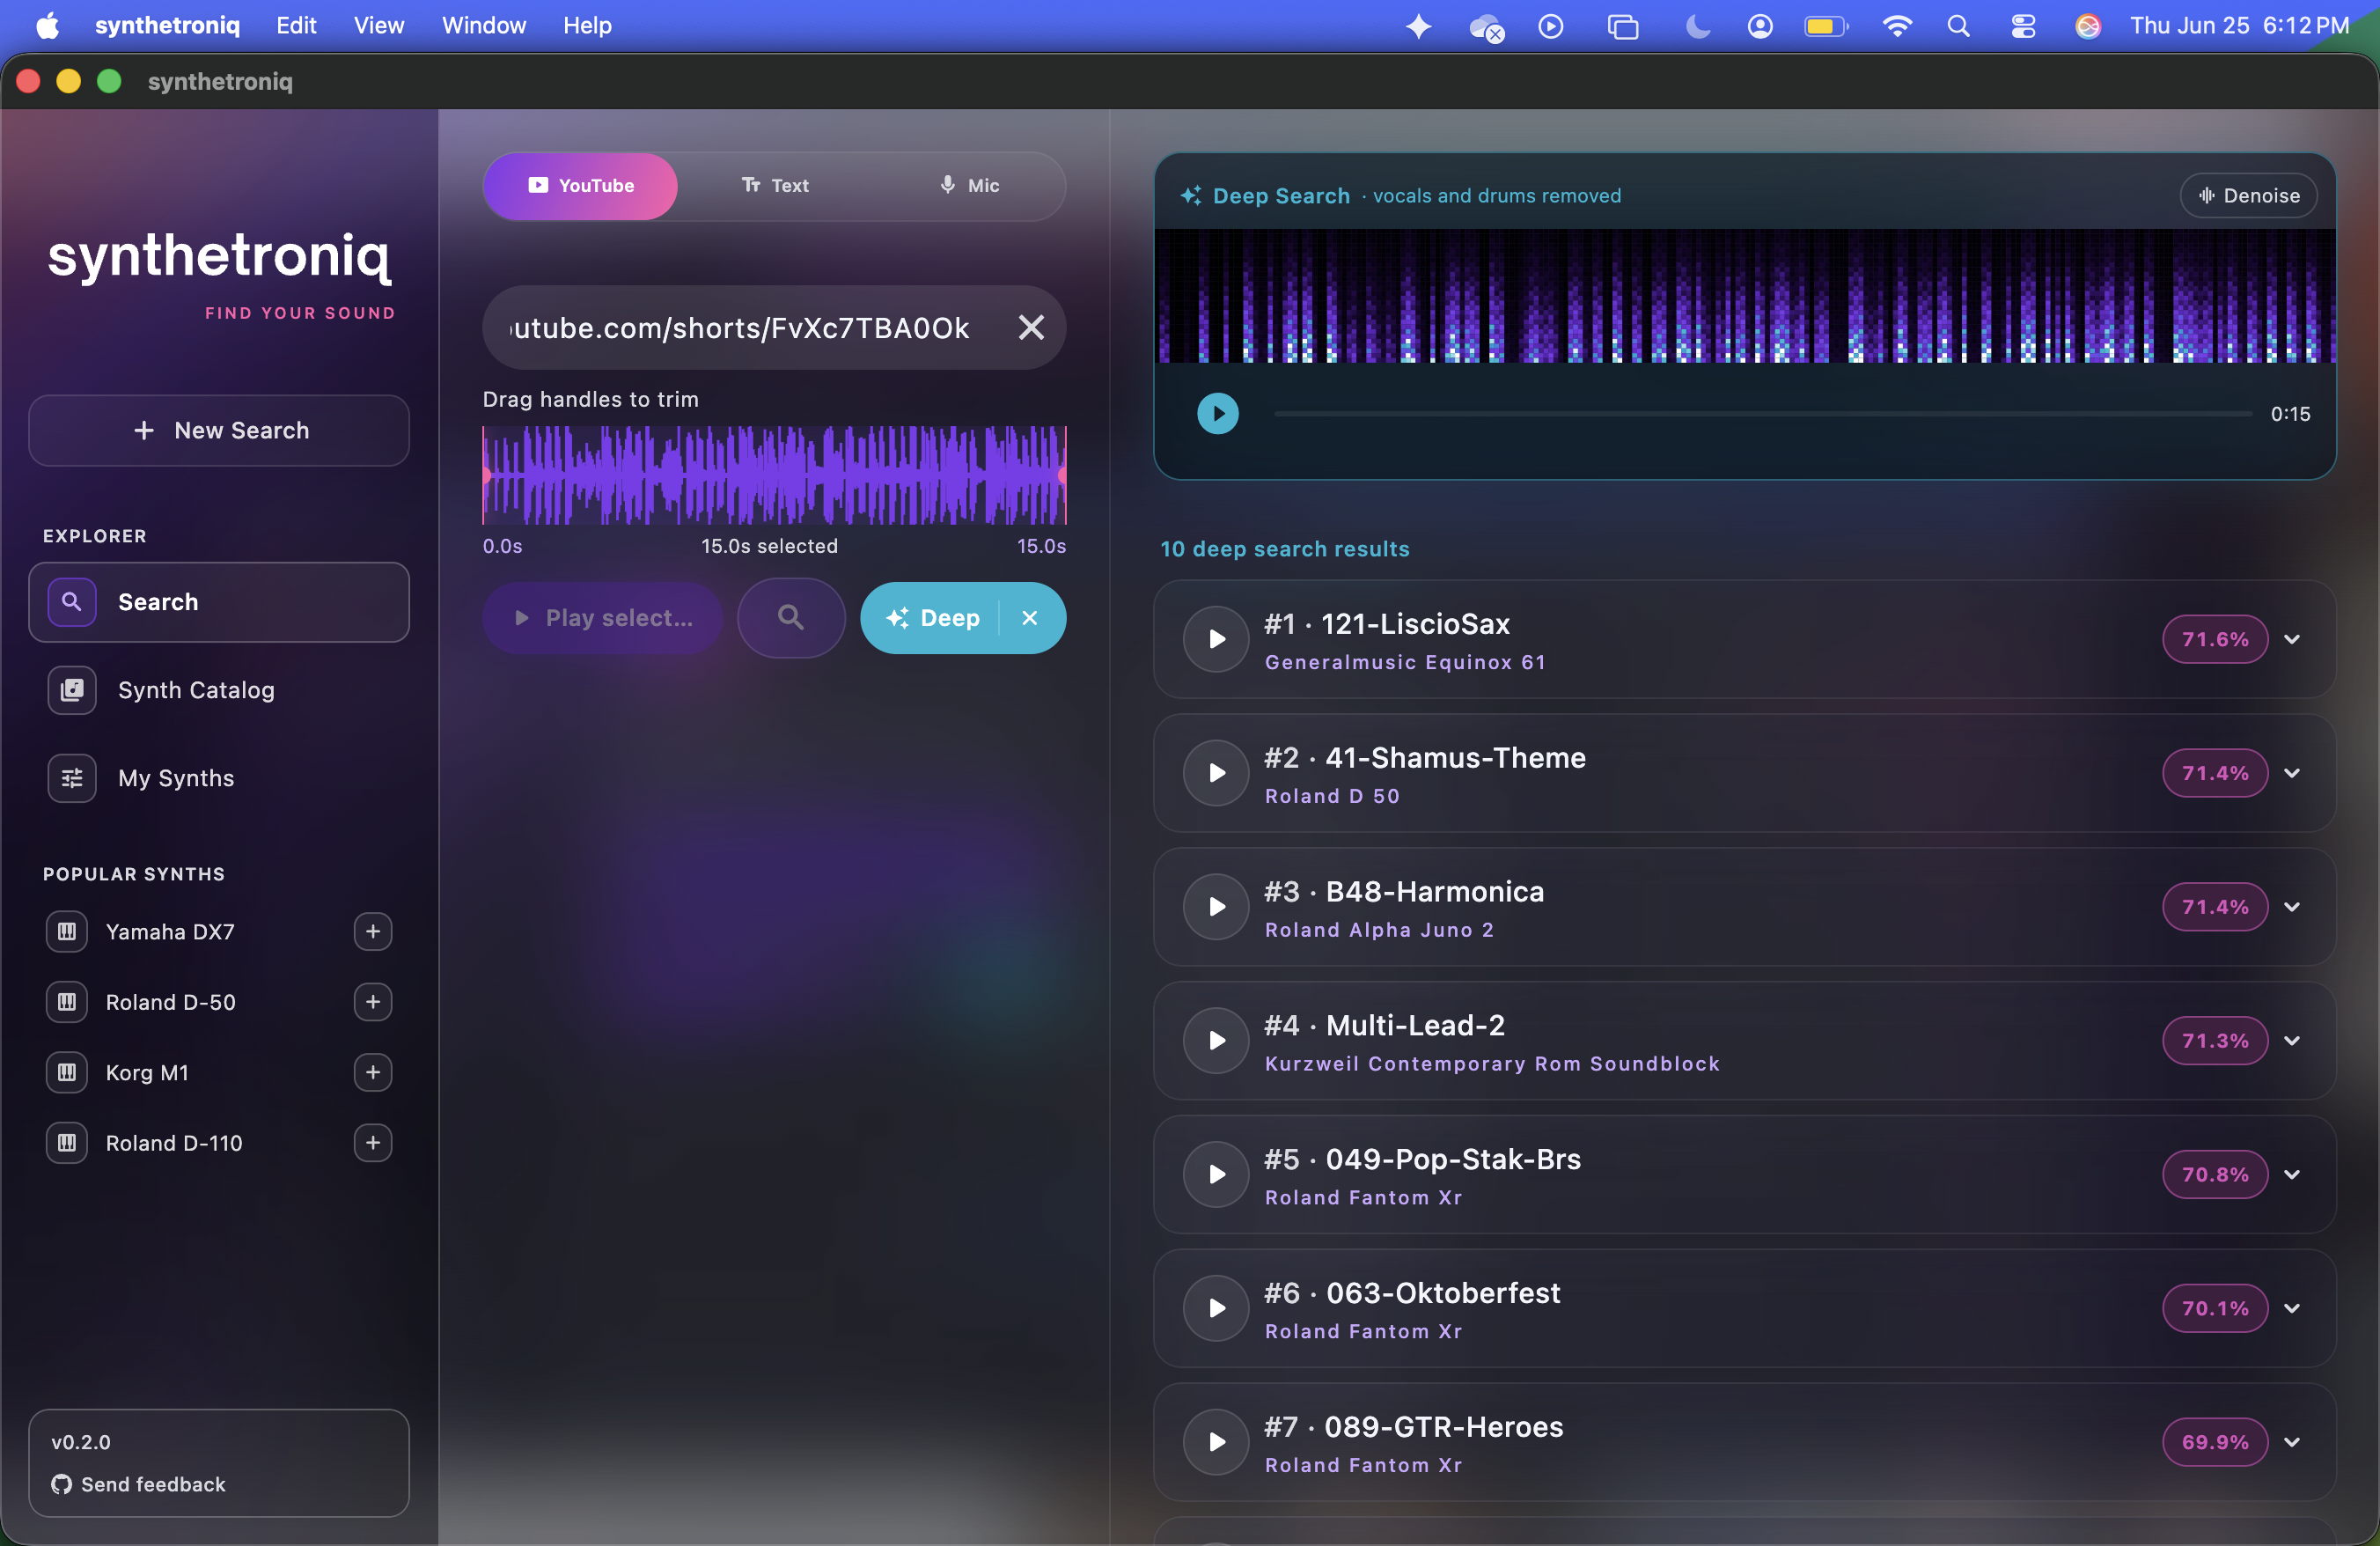Toggle the Denoise option
This screenshot has width=2380, height=1546.
(2249, 196)
